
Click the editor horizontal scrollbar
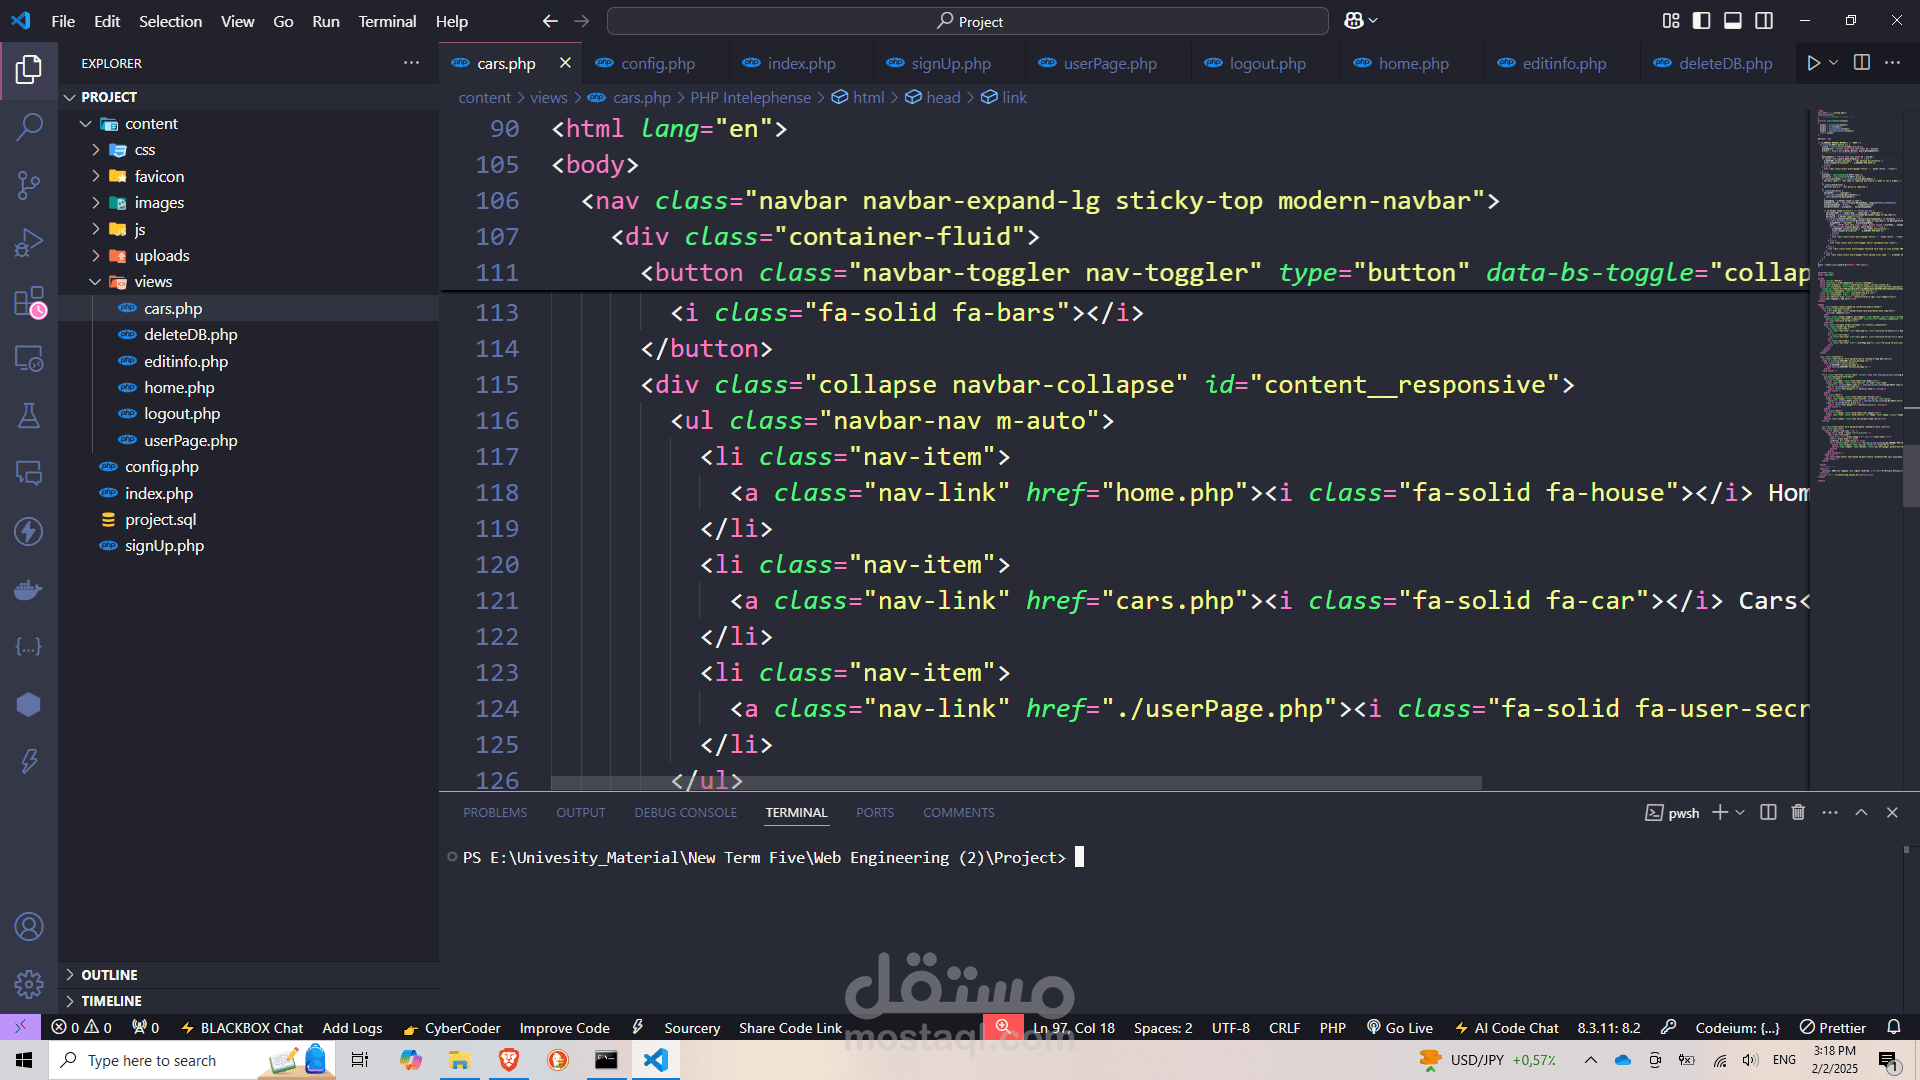[x=1016, y=783]
